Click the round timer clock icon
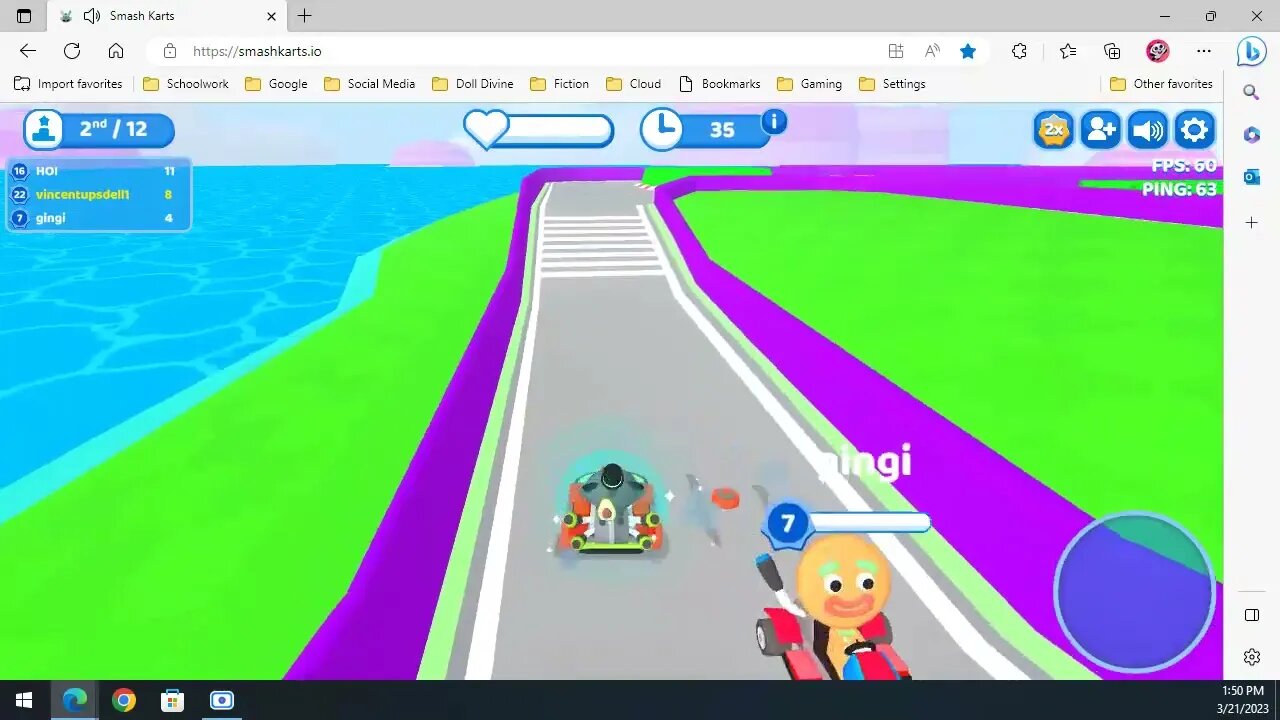 pos(661,129)
